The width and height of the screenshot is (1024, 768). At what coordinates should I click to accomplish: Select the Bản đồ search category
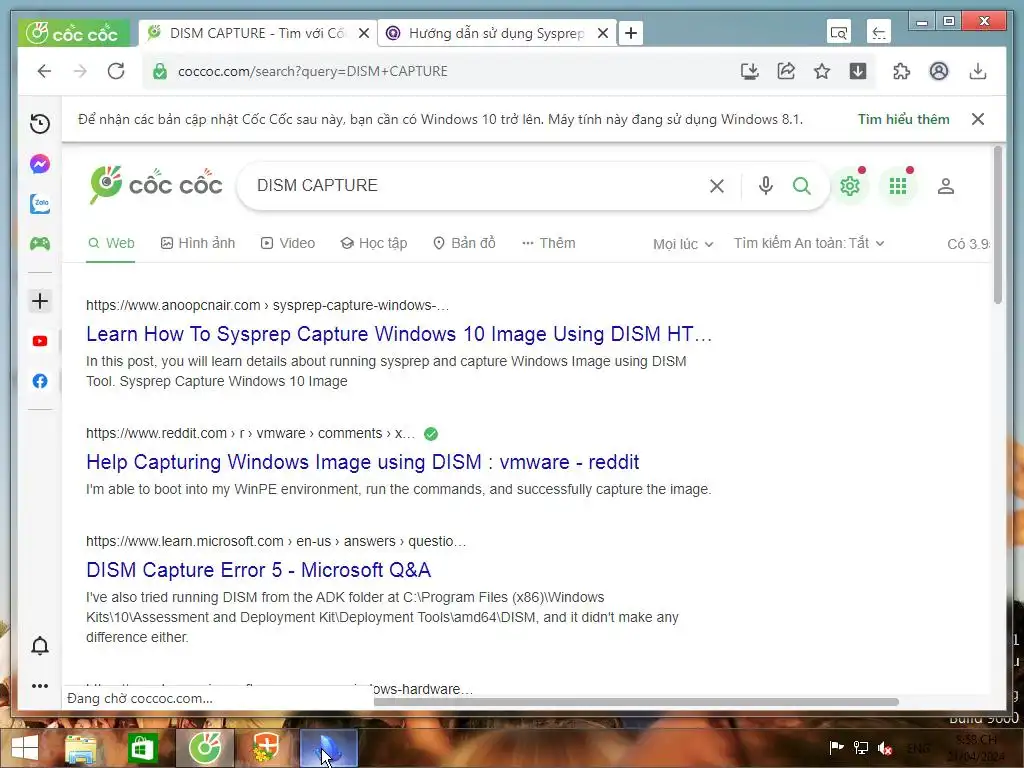pos(464,243)
